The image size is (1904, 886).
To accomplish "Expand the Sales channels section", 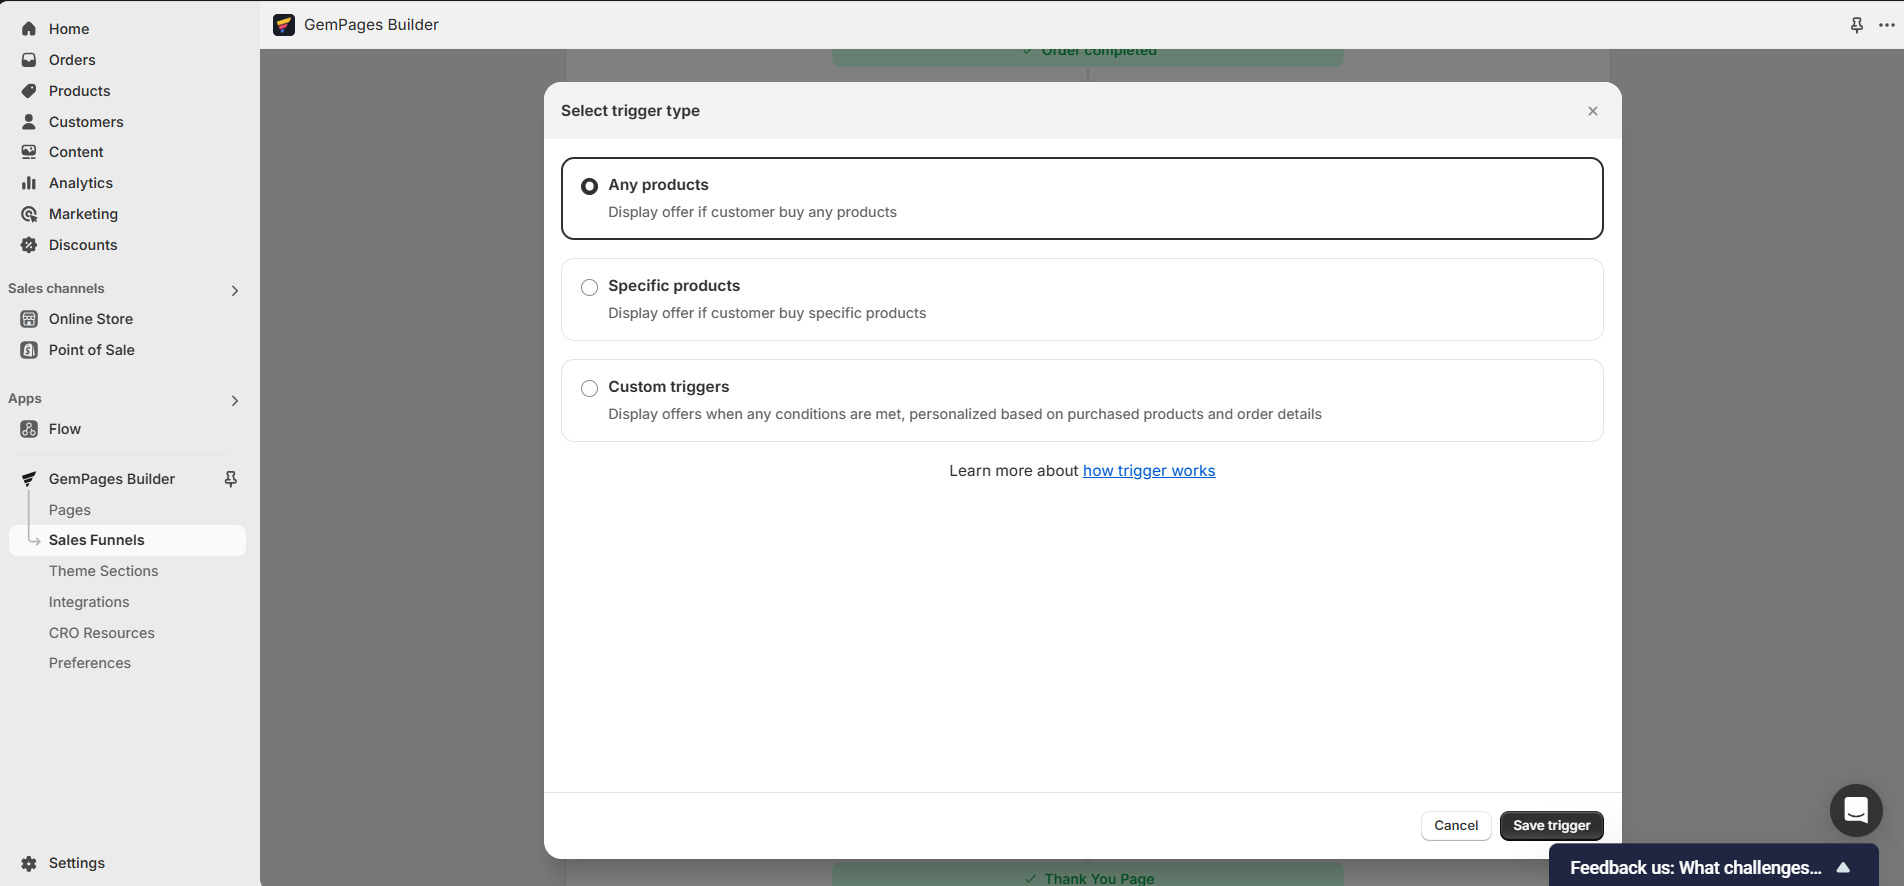I will (x=235, y=291).
